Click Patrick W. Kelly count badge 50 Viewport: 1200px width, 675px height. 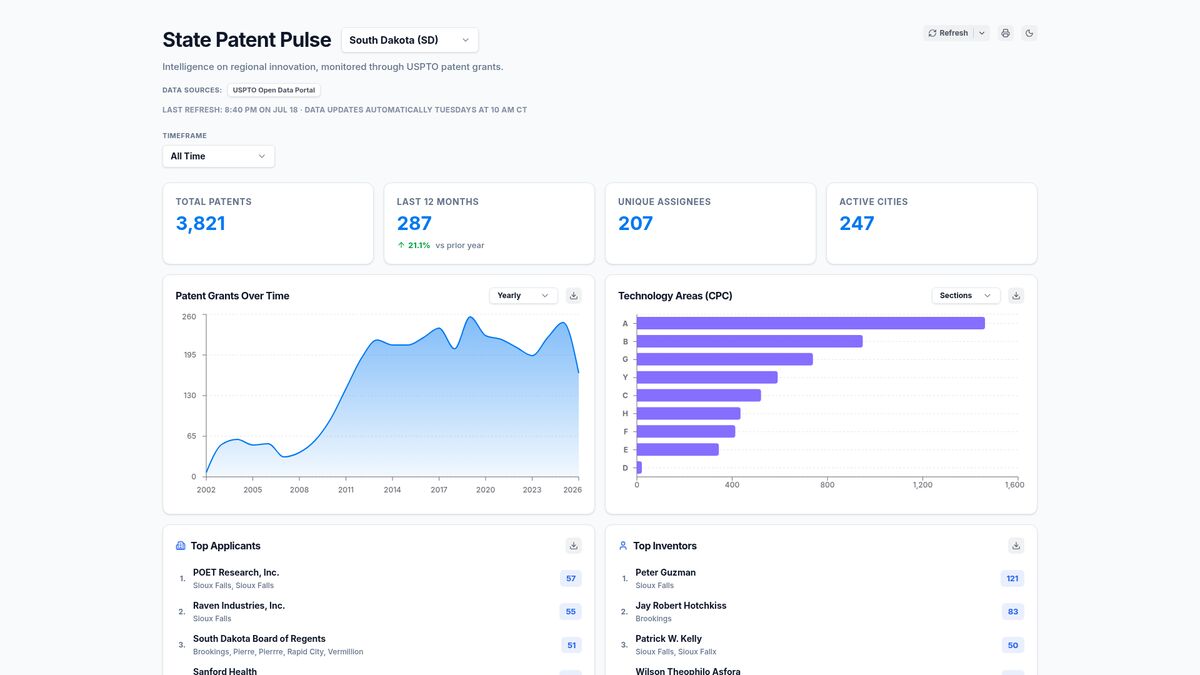[x=1013, y=645]
